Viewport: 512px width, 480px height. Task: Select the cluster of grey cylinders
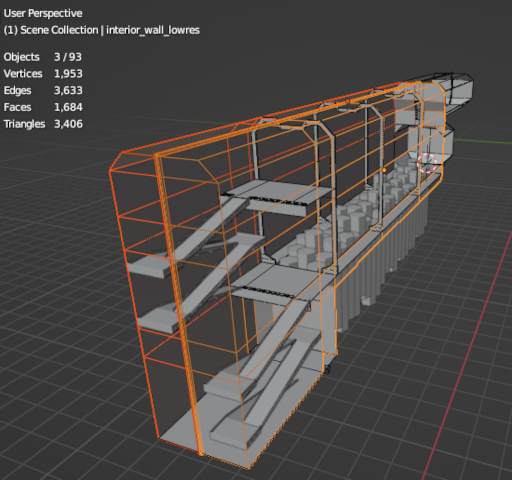coord(350,220)
